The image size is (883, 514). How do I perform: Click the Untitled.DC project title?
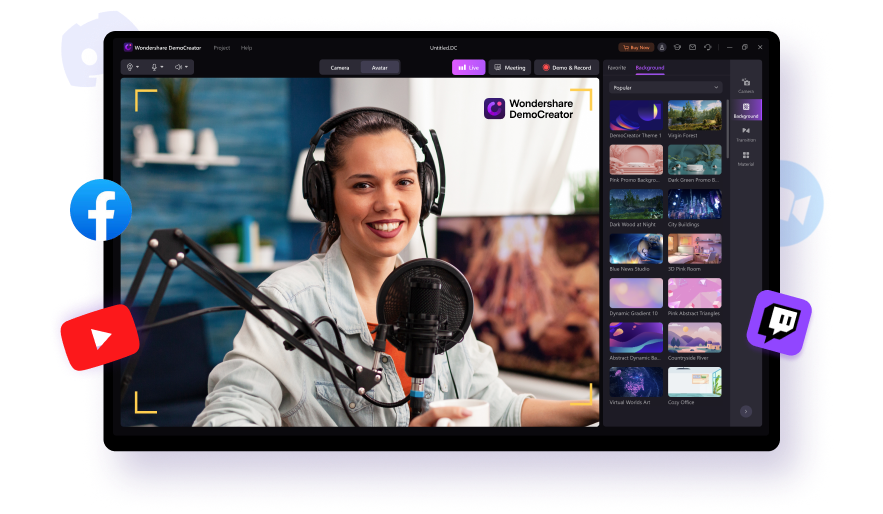(x=443, y=48)
